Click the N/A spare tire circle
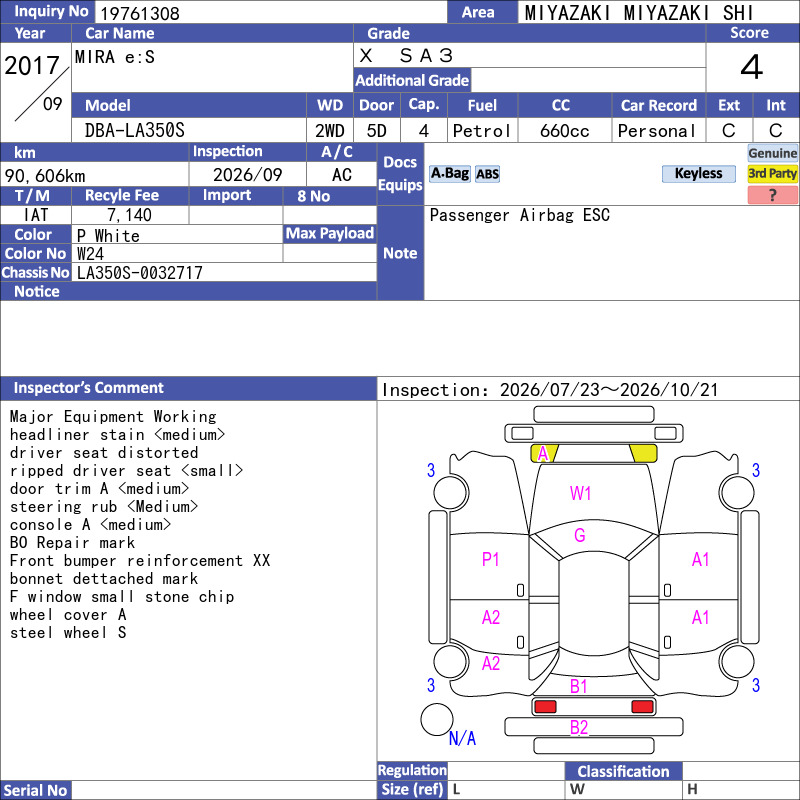The height and width of the screenshot is (800, 800). pyautogui.click(x=437, y=719)
